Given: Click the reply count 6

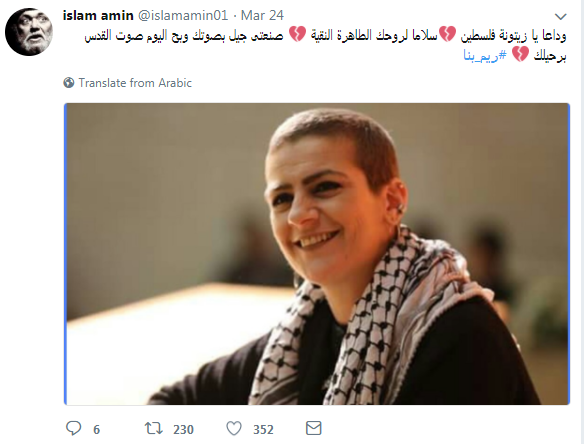Looking at the screenshot, I should (96, 429).
